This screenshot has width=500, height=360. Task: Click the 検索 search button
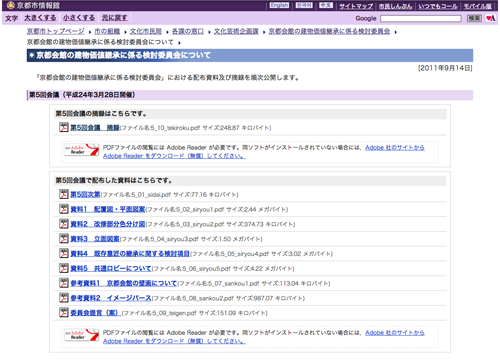coord(474,18)
